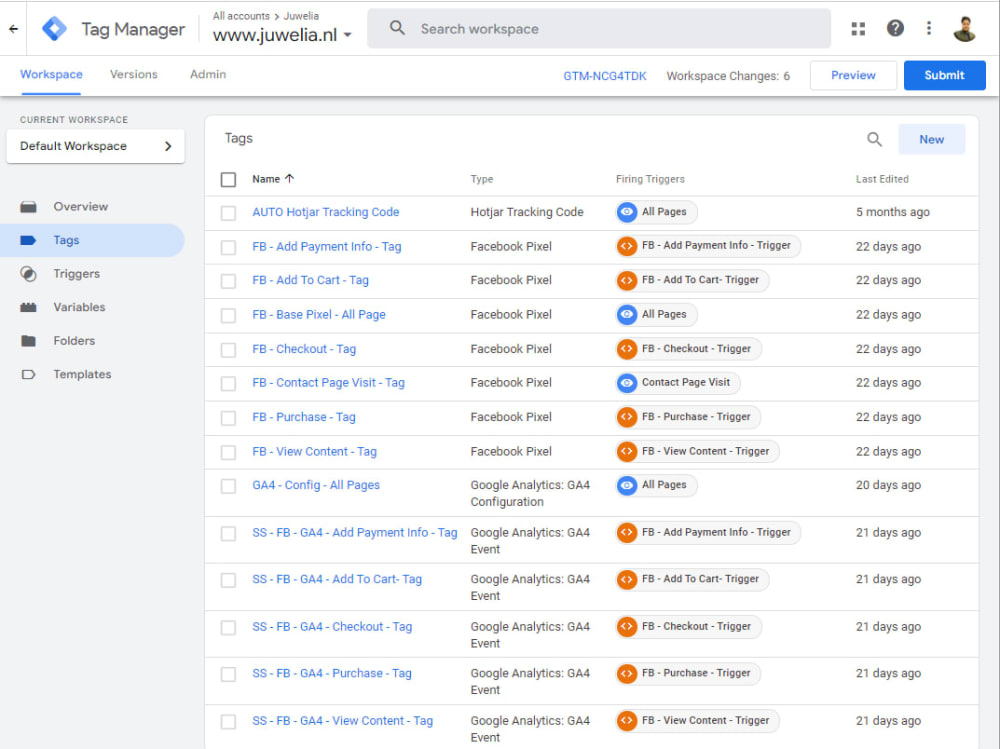Go back using the arrow icon

(x=13, y=29)
